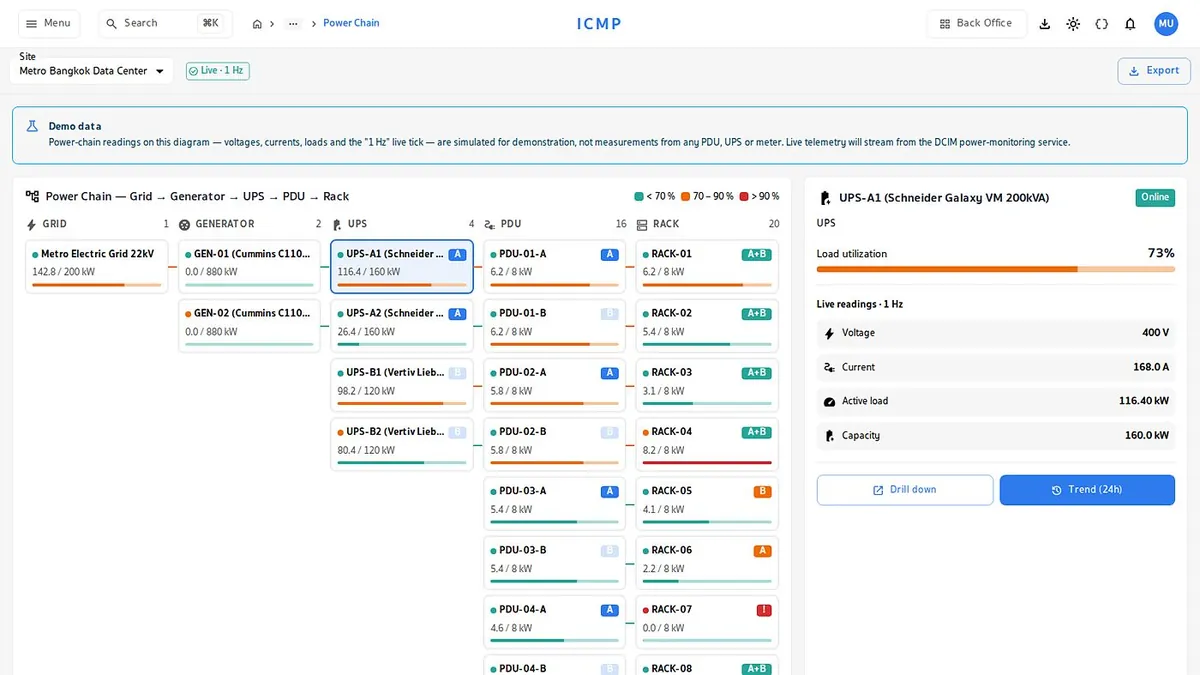Image resolution: width=1200 pixels, height=675 pixels.
Task: Toggle the Live 1 Hz indicator
Action: (217, 71)
